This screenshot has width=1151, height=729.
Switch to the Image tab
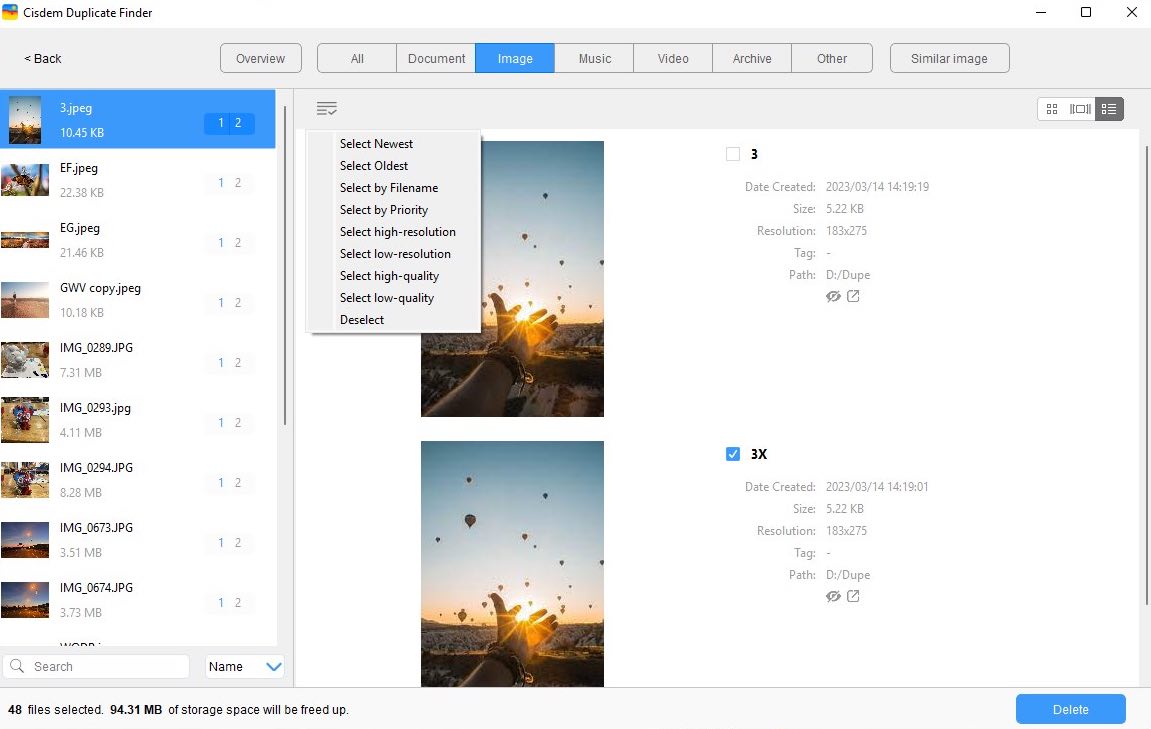(x=515, y=59)
